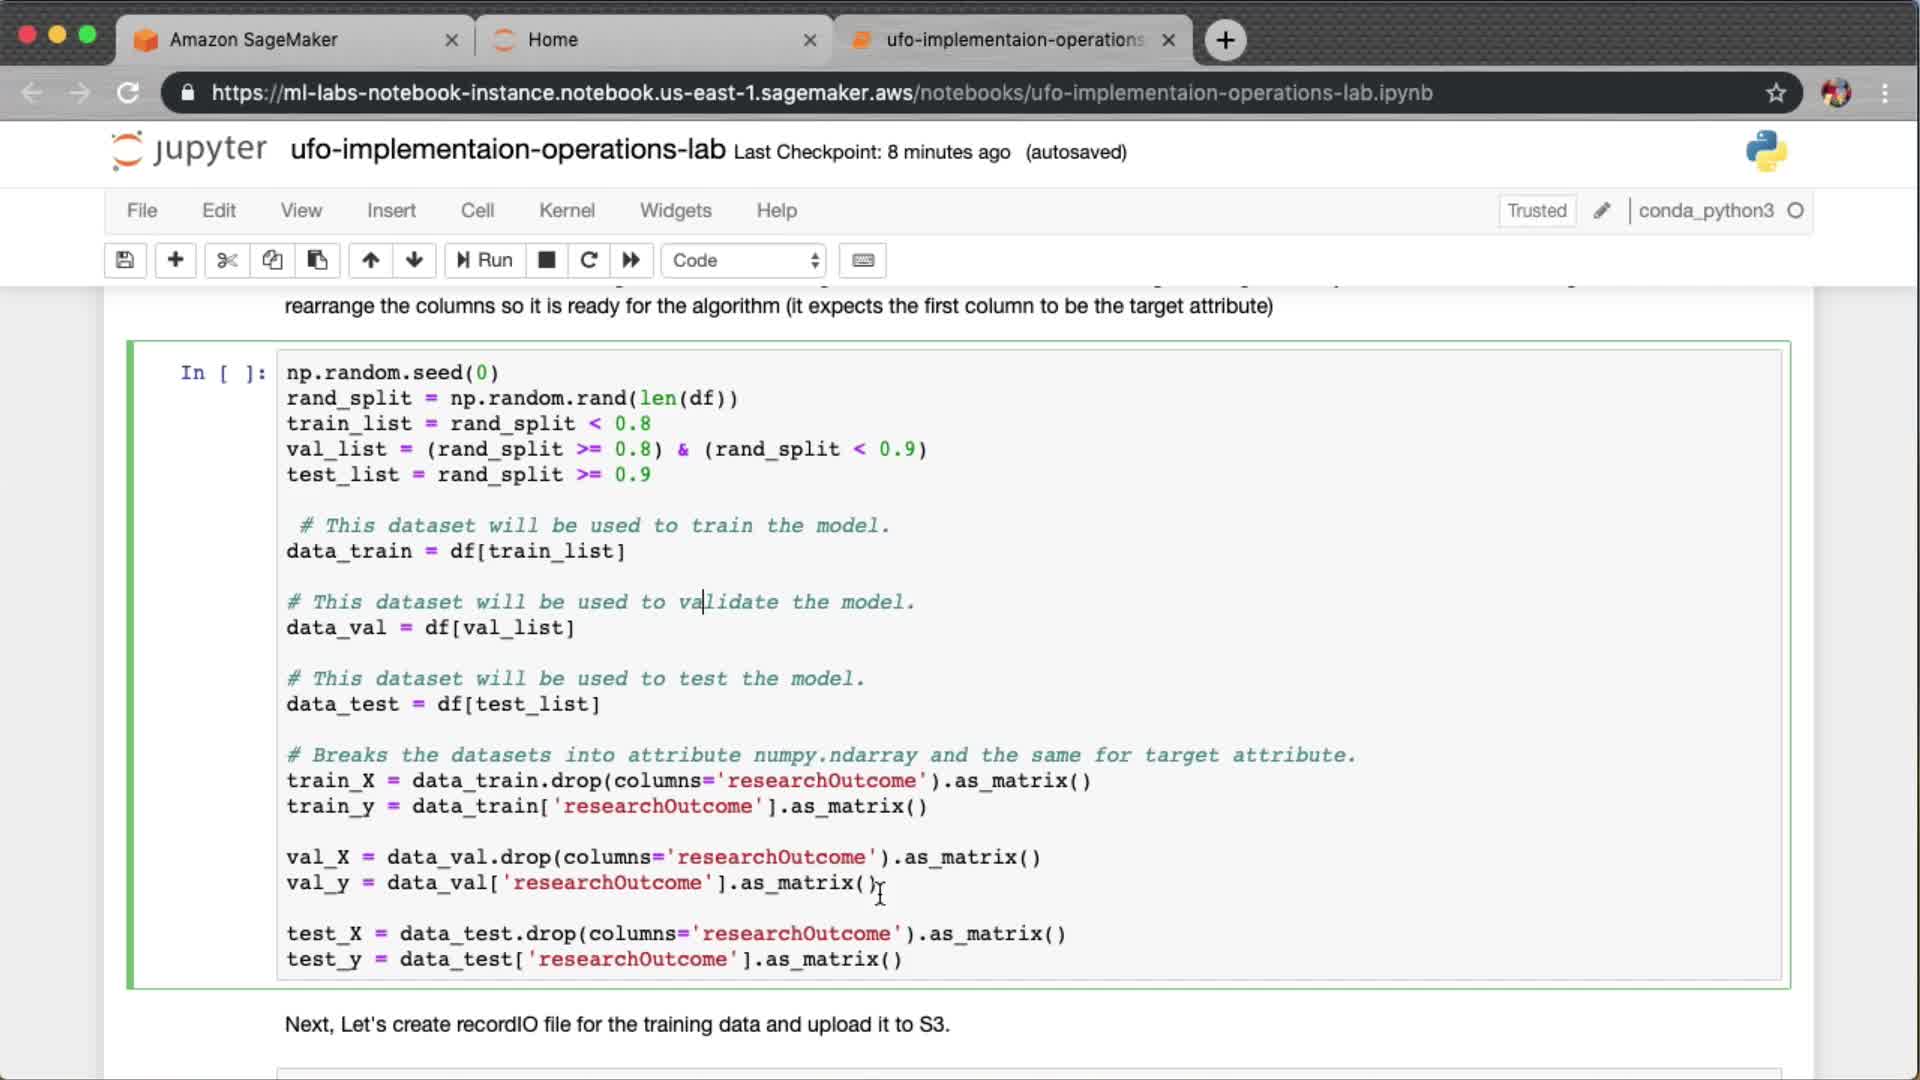Click the save and checkpoint icon
The height and width of the screenshot is (1080, 1920).
coord(125,260)
